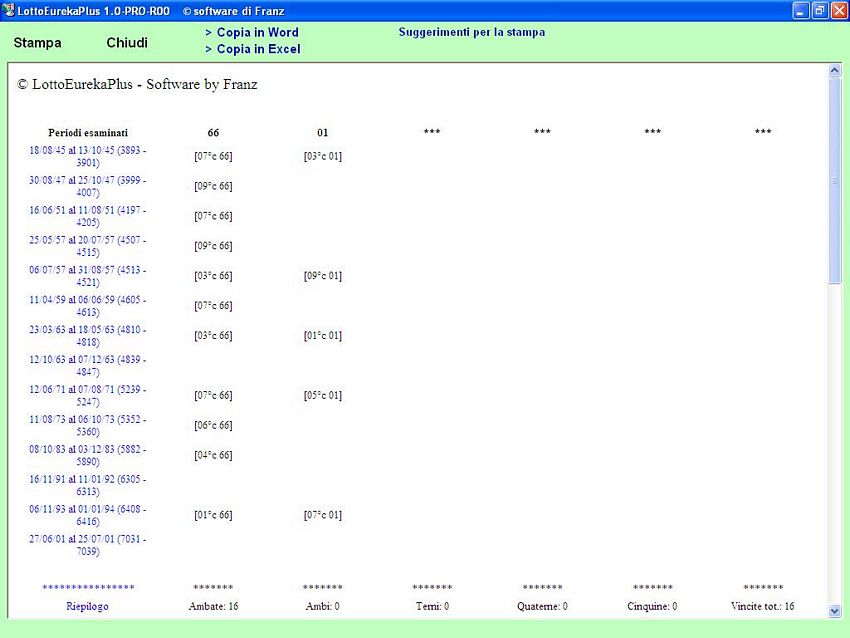
Task: Click the Stampa button
Action: (37, 43)
